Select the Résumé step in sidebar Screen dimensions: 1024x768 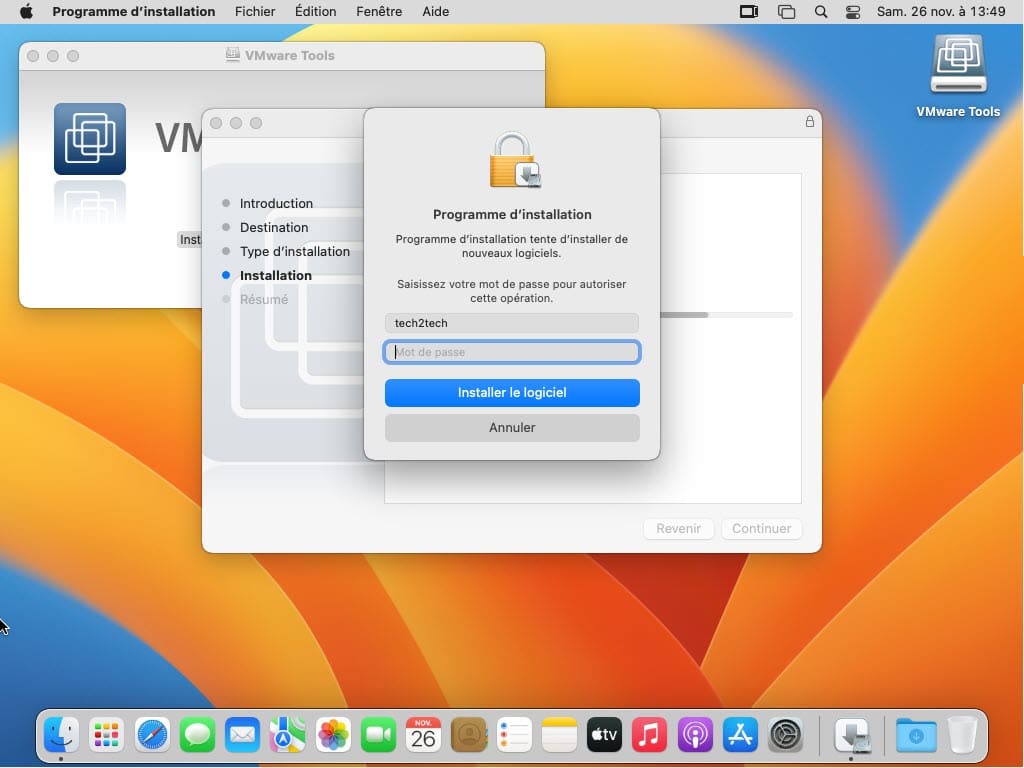(264, 300)
